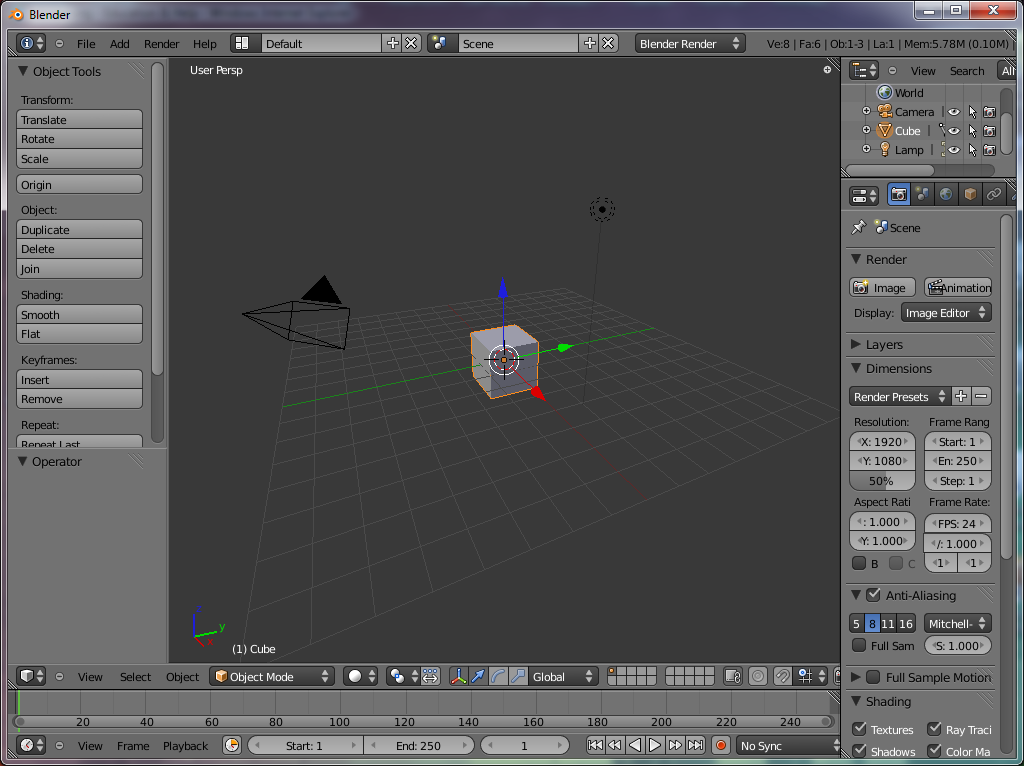Enable the translate manipulator arrow

[x=478, y=676]
